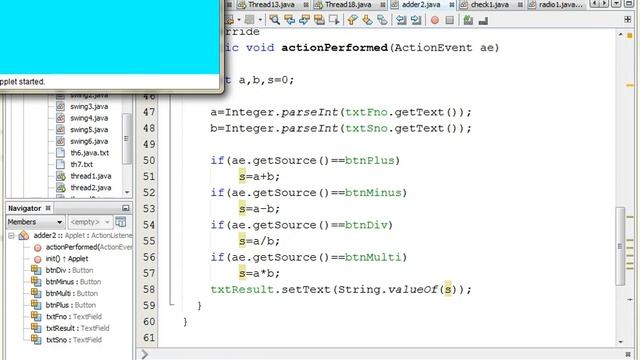Click Navigator Javadoc window icon
The height and width of the screenshot is (360, 640).
[x=120, y=222]
